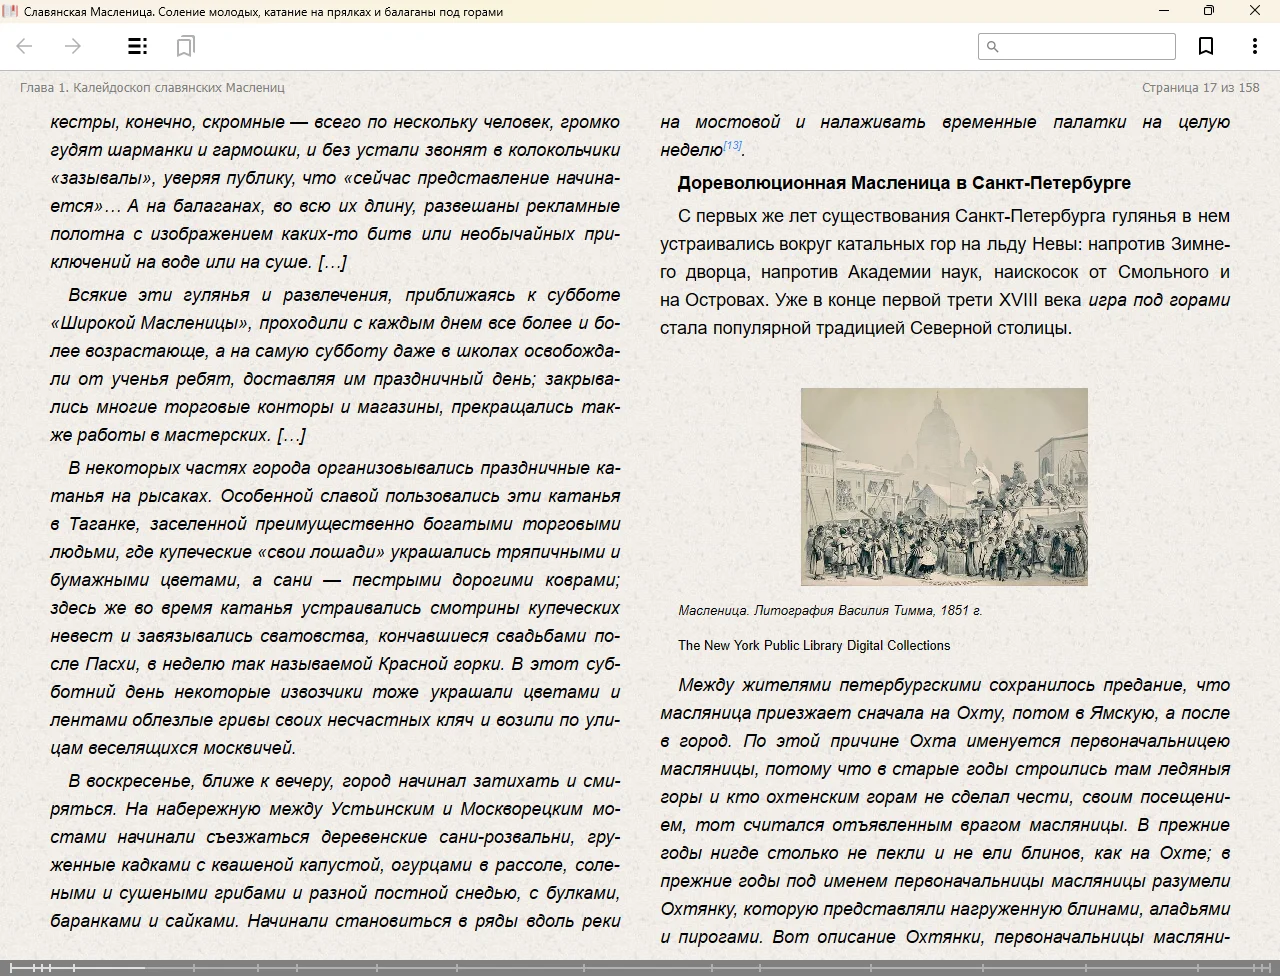The width and height of the screenshot is (1280, 976).
Task: Open the table of contents
Action: (138, 46)
